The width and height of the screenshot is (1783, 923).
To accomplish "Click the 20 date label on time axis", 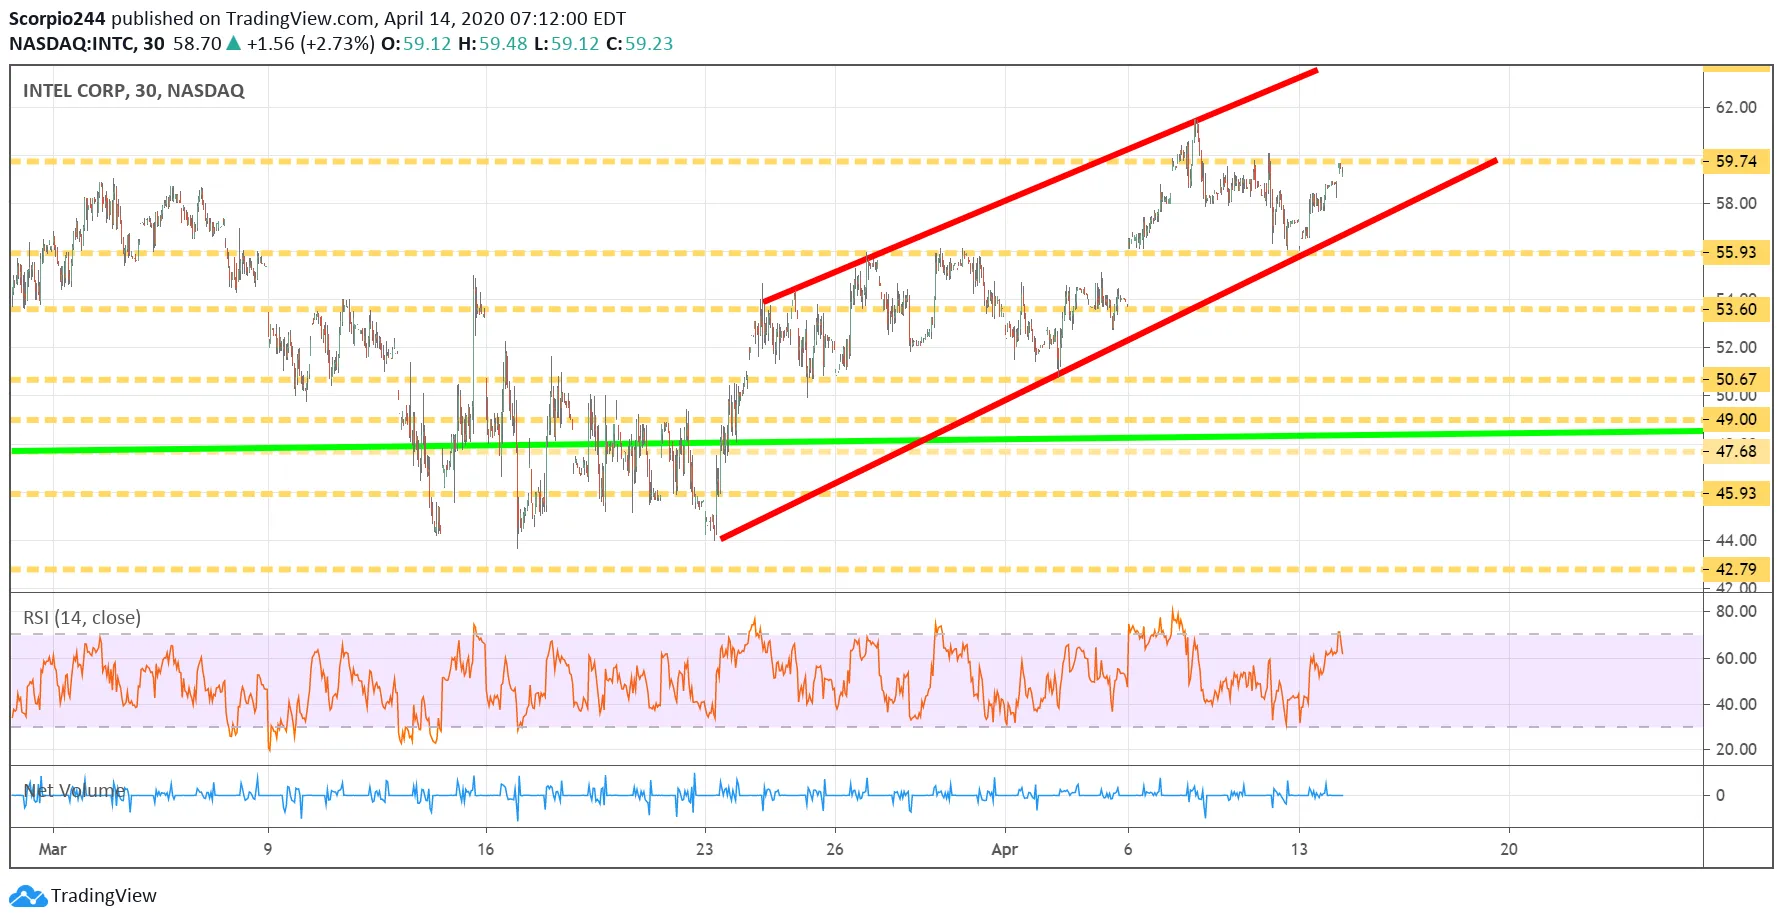I will 1509,849.
